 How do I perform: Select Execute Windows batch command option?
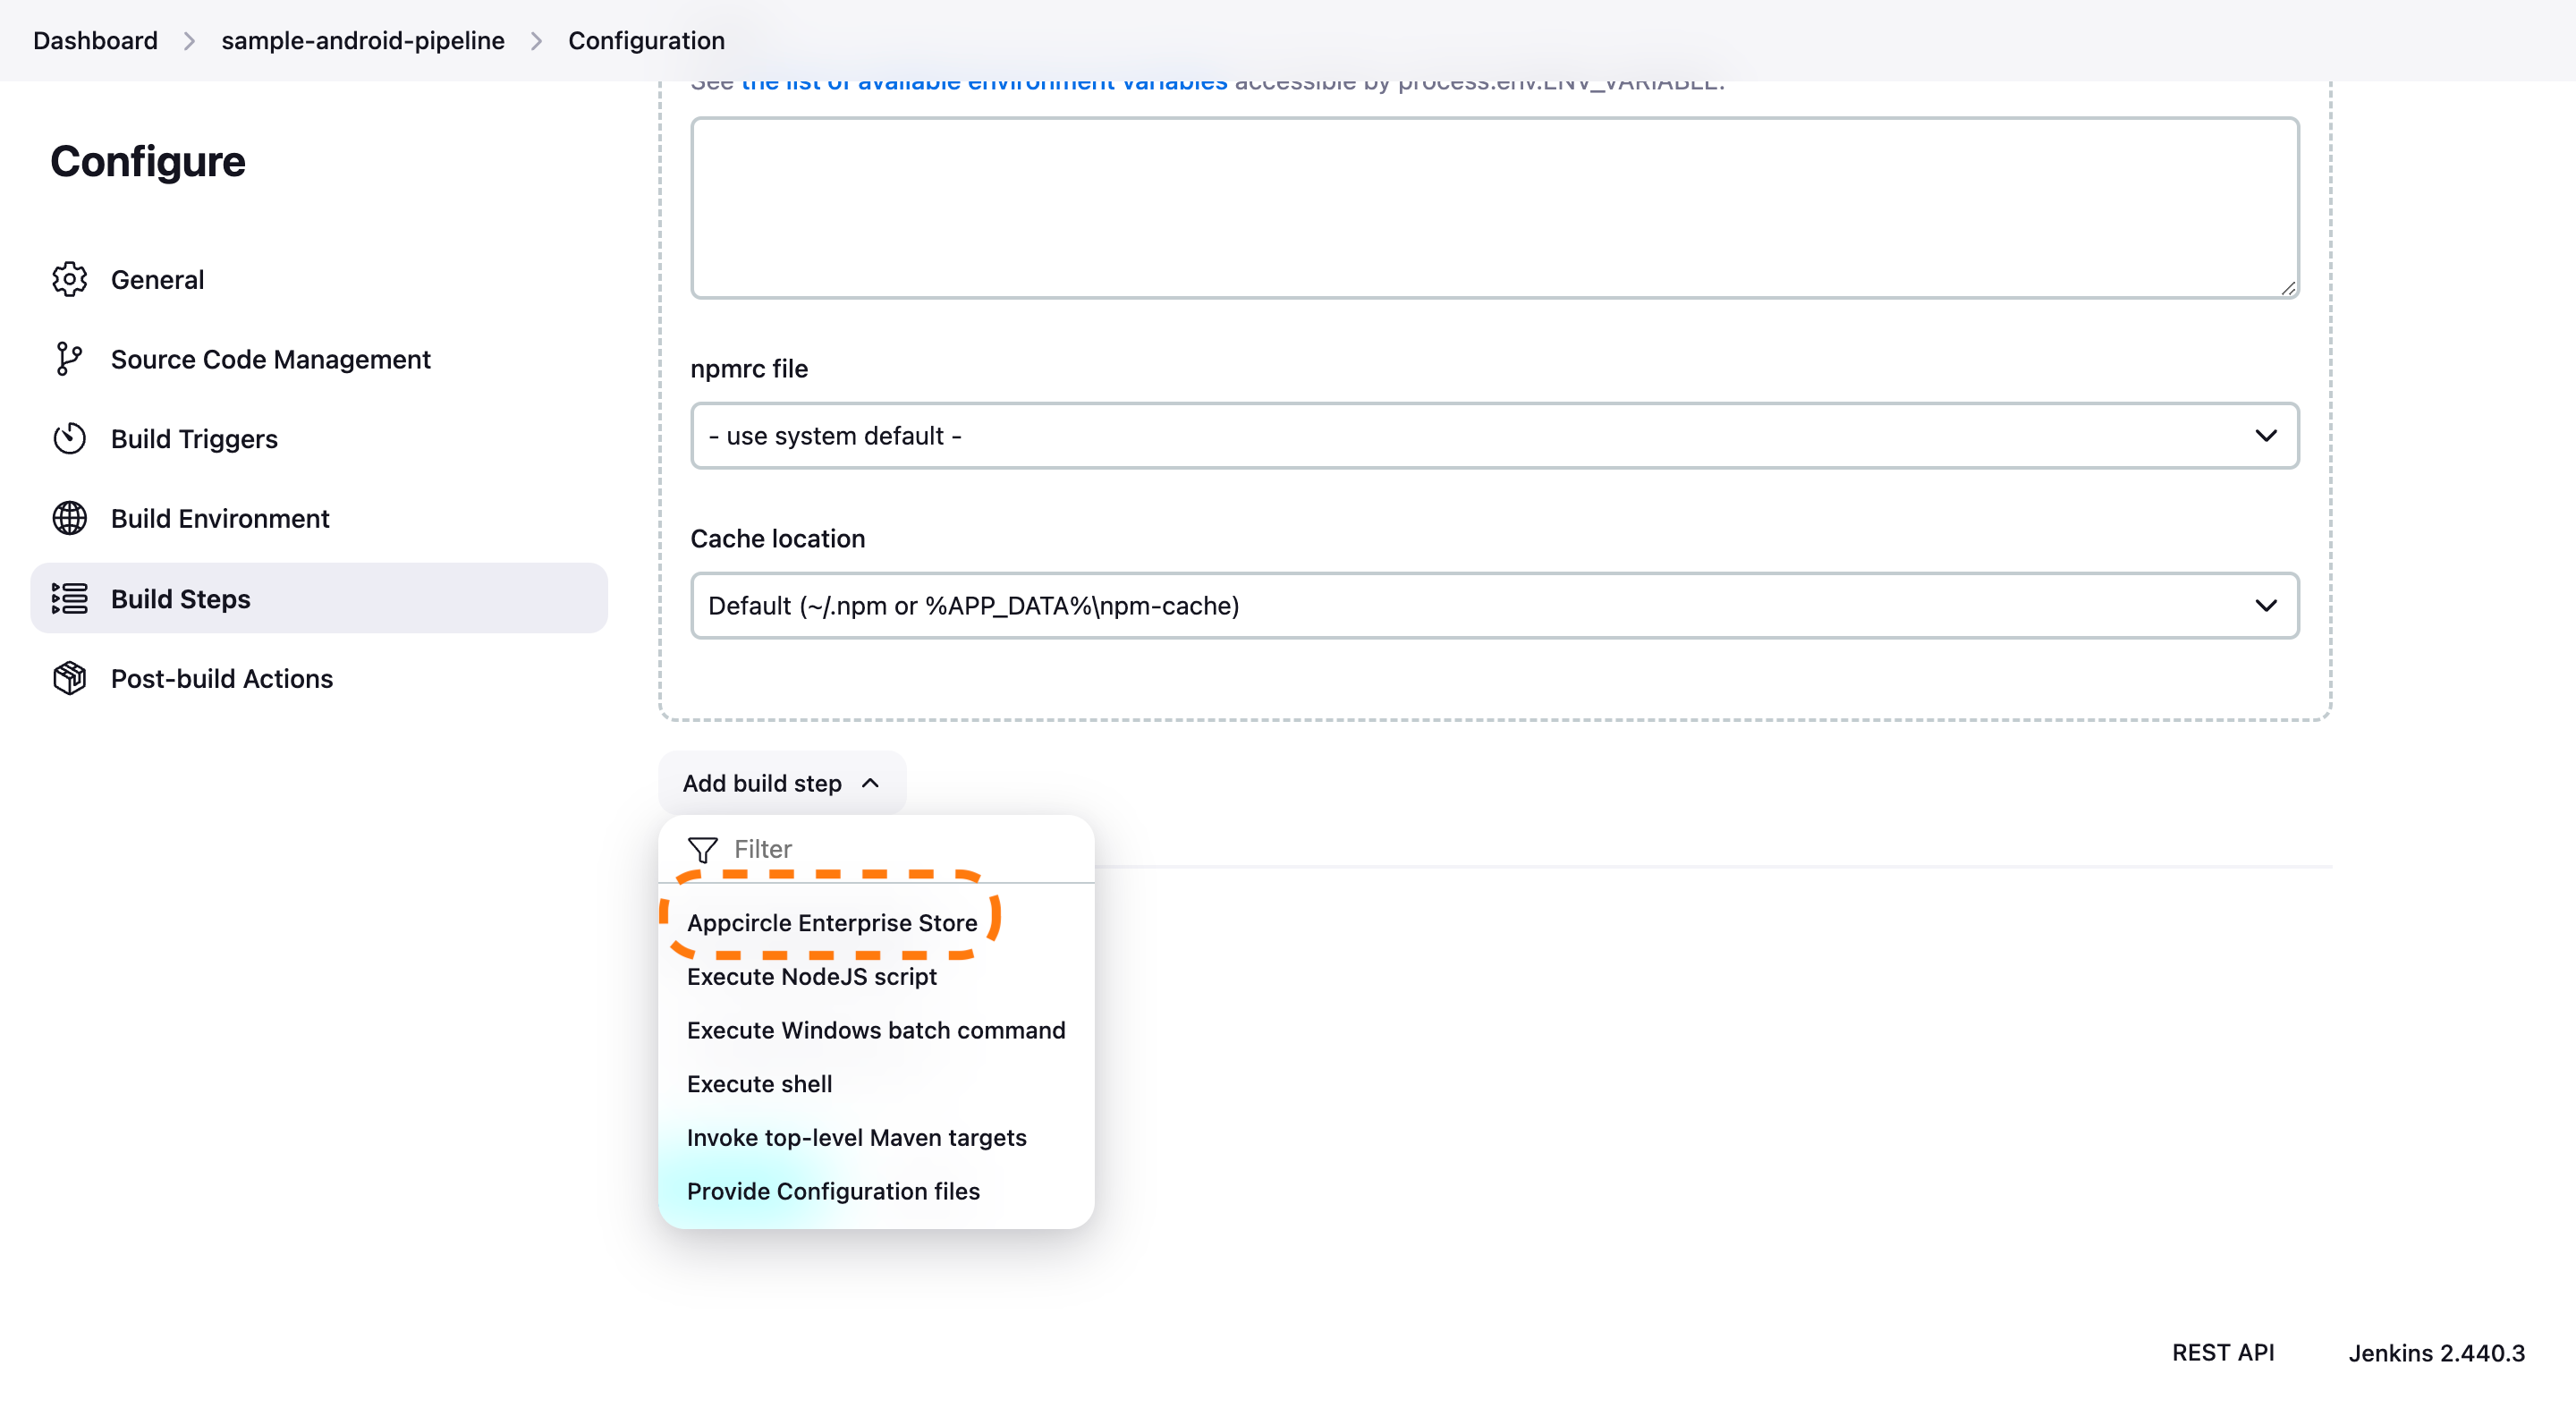(x=876, y=1030)
